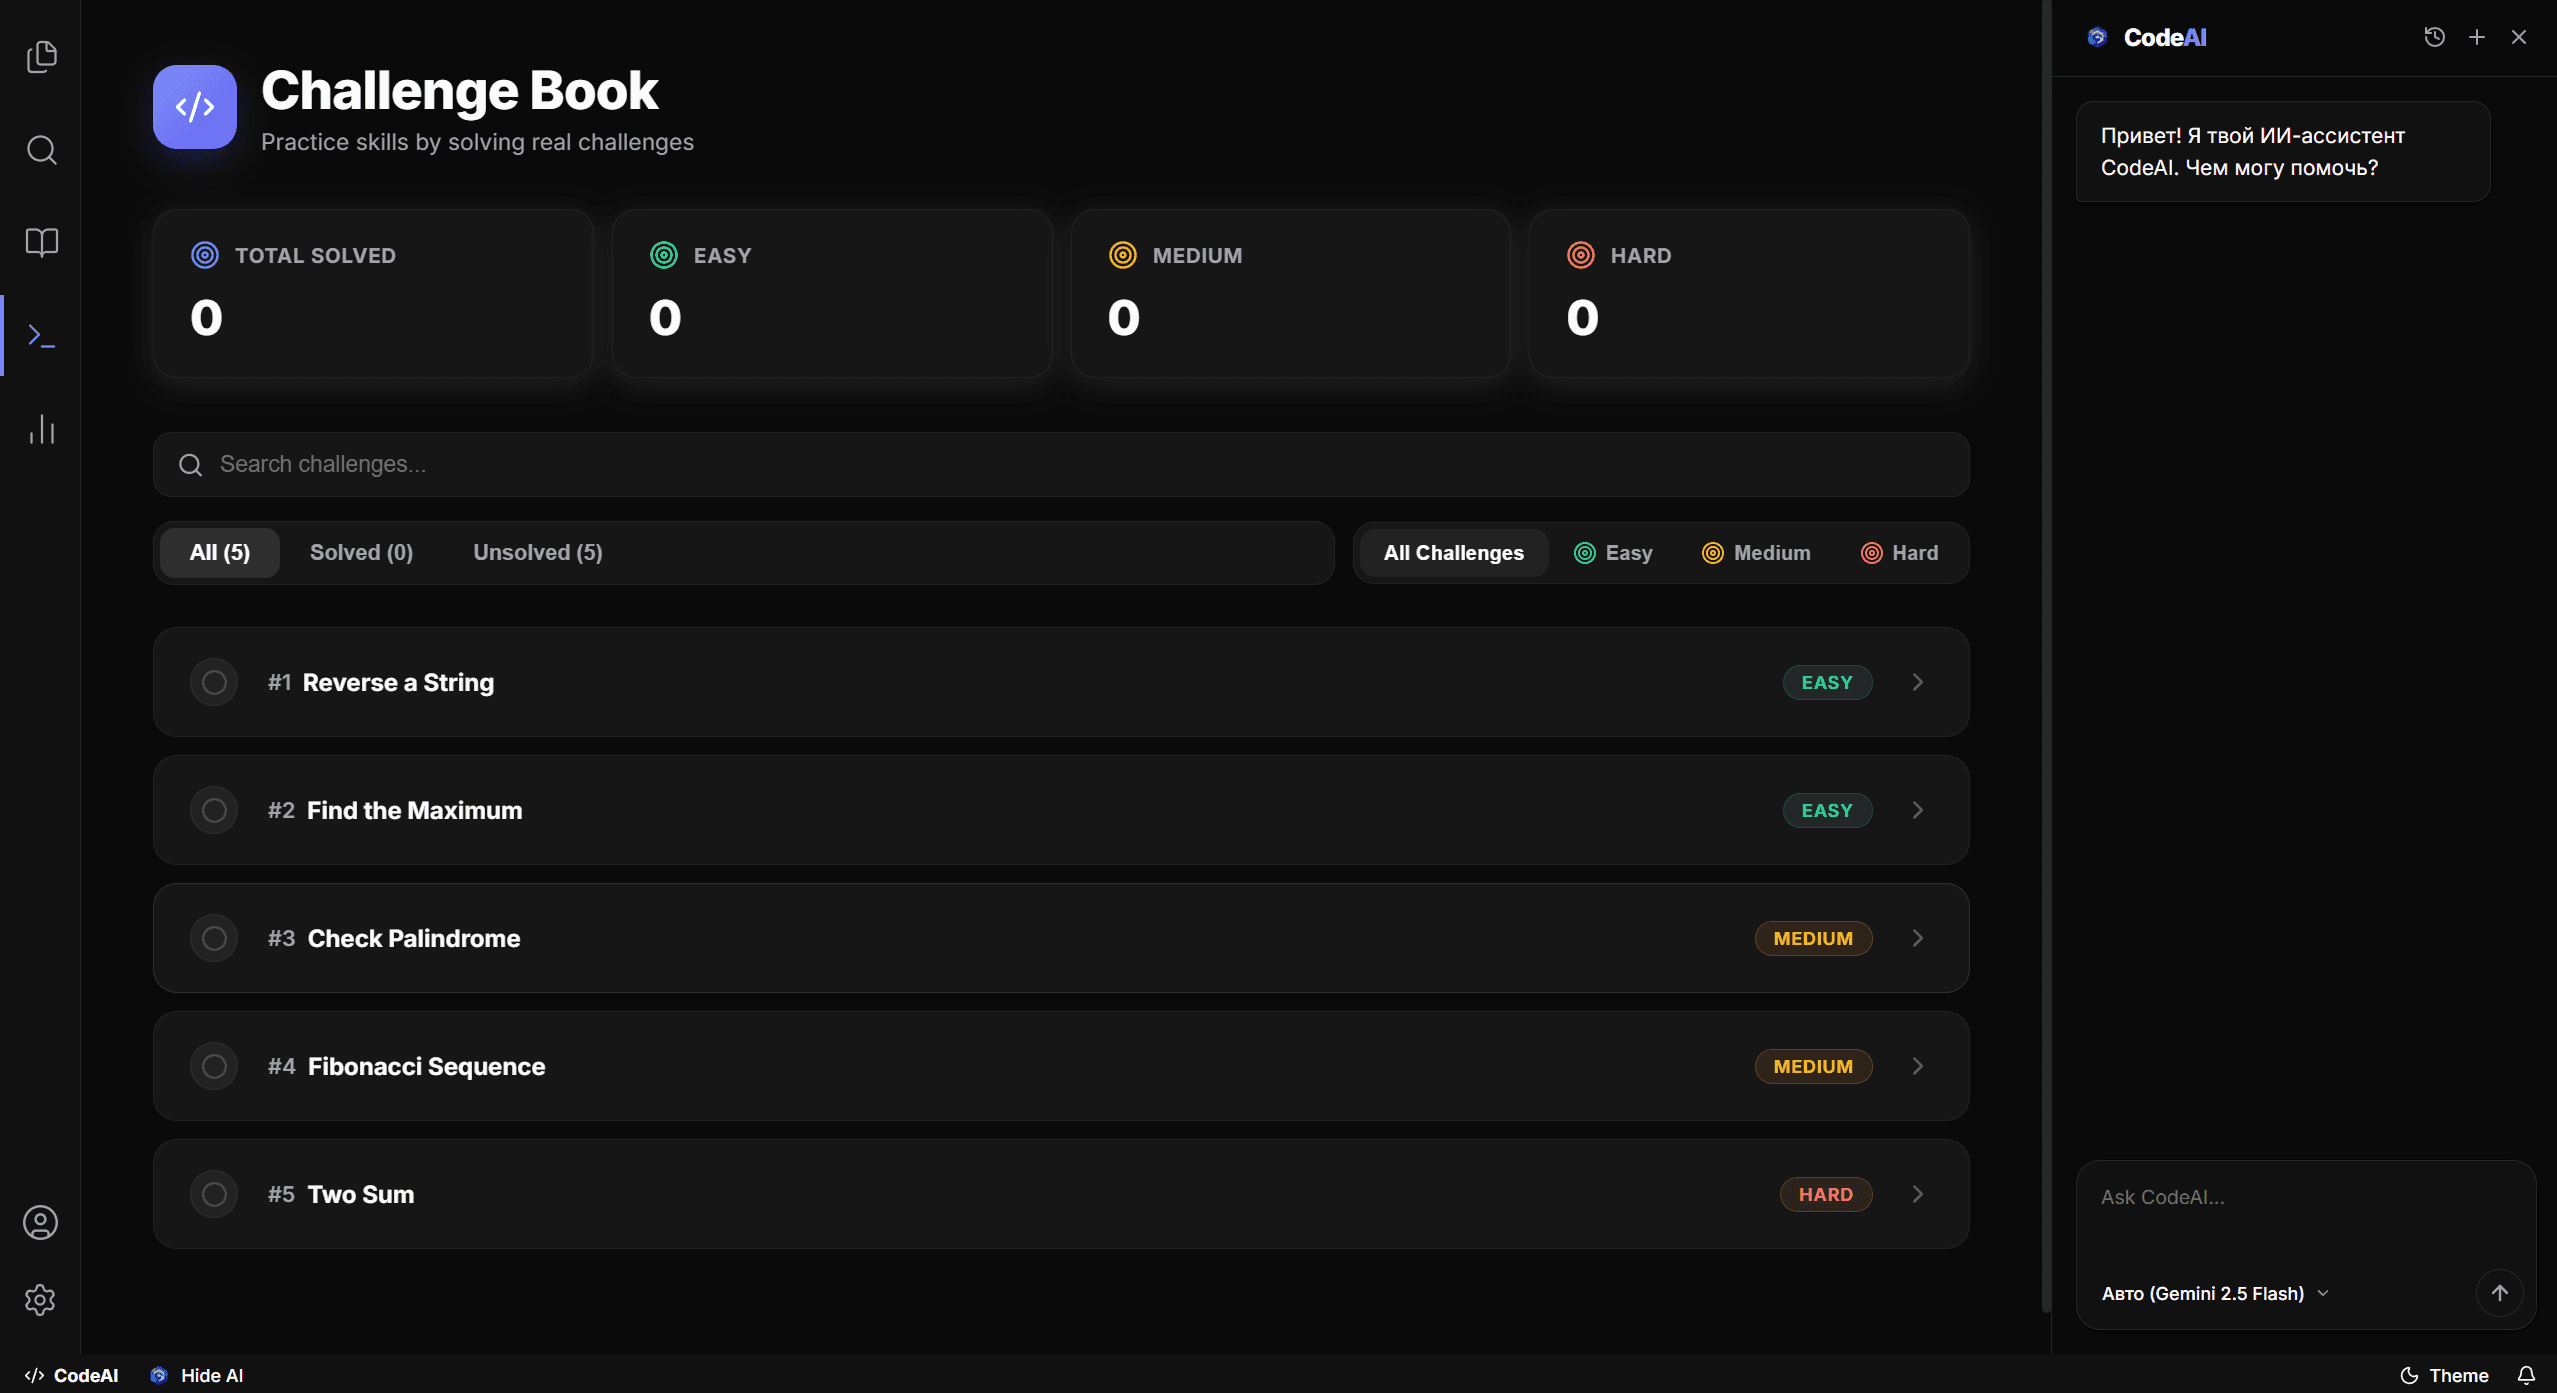
Task: Open the Reverse a String challenge title
Action: click(x=398, y=683)
